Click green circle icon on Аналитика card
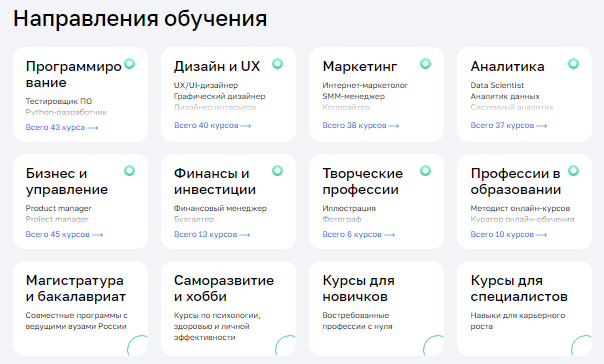 573,64
